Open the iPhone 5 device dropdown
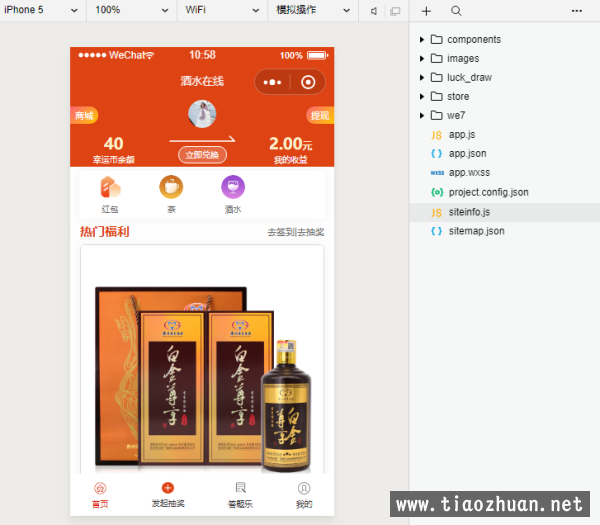This screenshot has height=525, width=600. [x=41, y=10]
